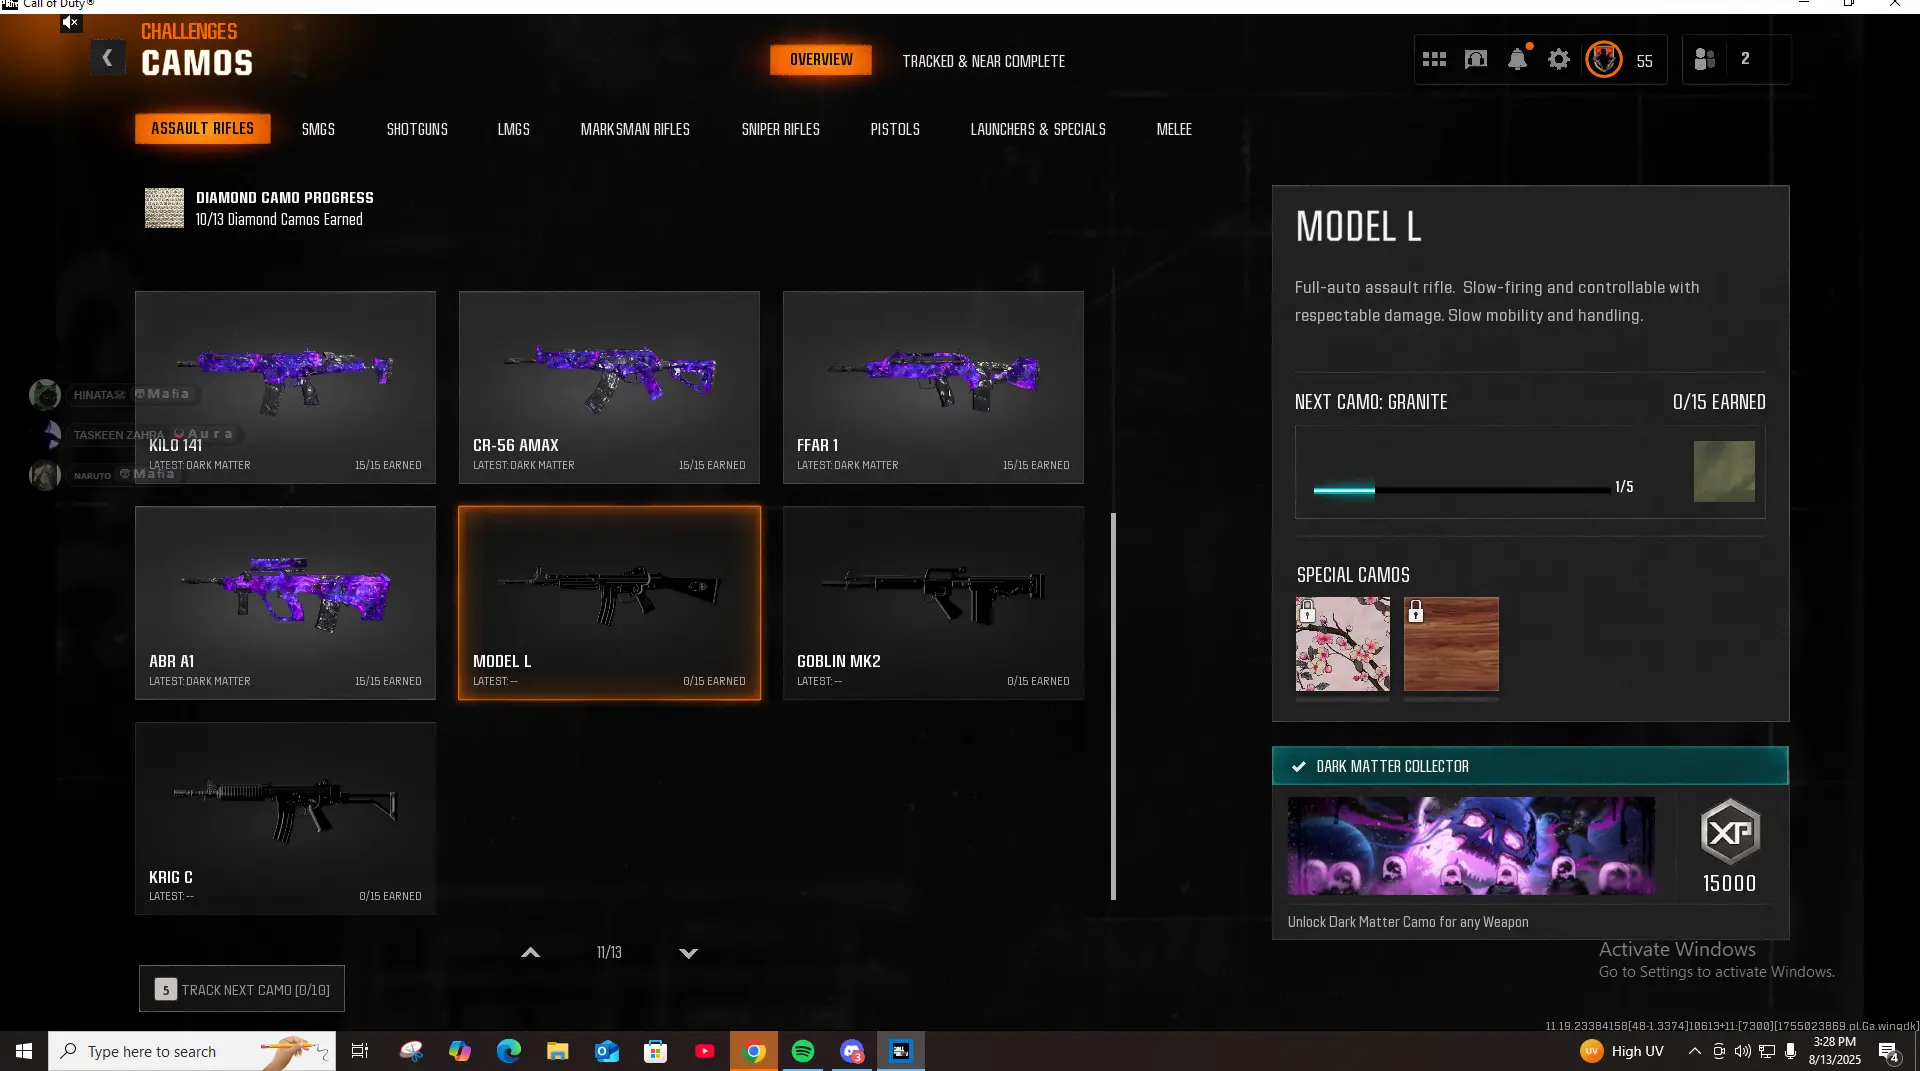The width and height of the screenshot is (1920, 1071).
Task: Click the locked cherry blossom special camo
Action: 1343,644
